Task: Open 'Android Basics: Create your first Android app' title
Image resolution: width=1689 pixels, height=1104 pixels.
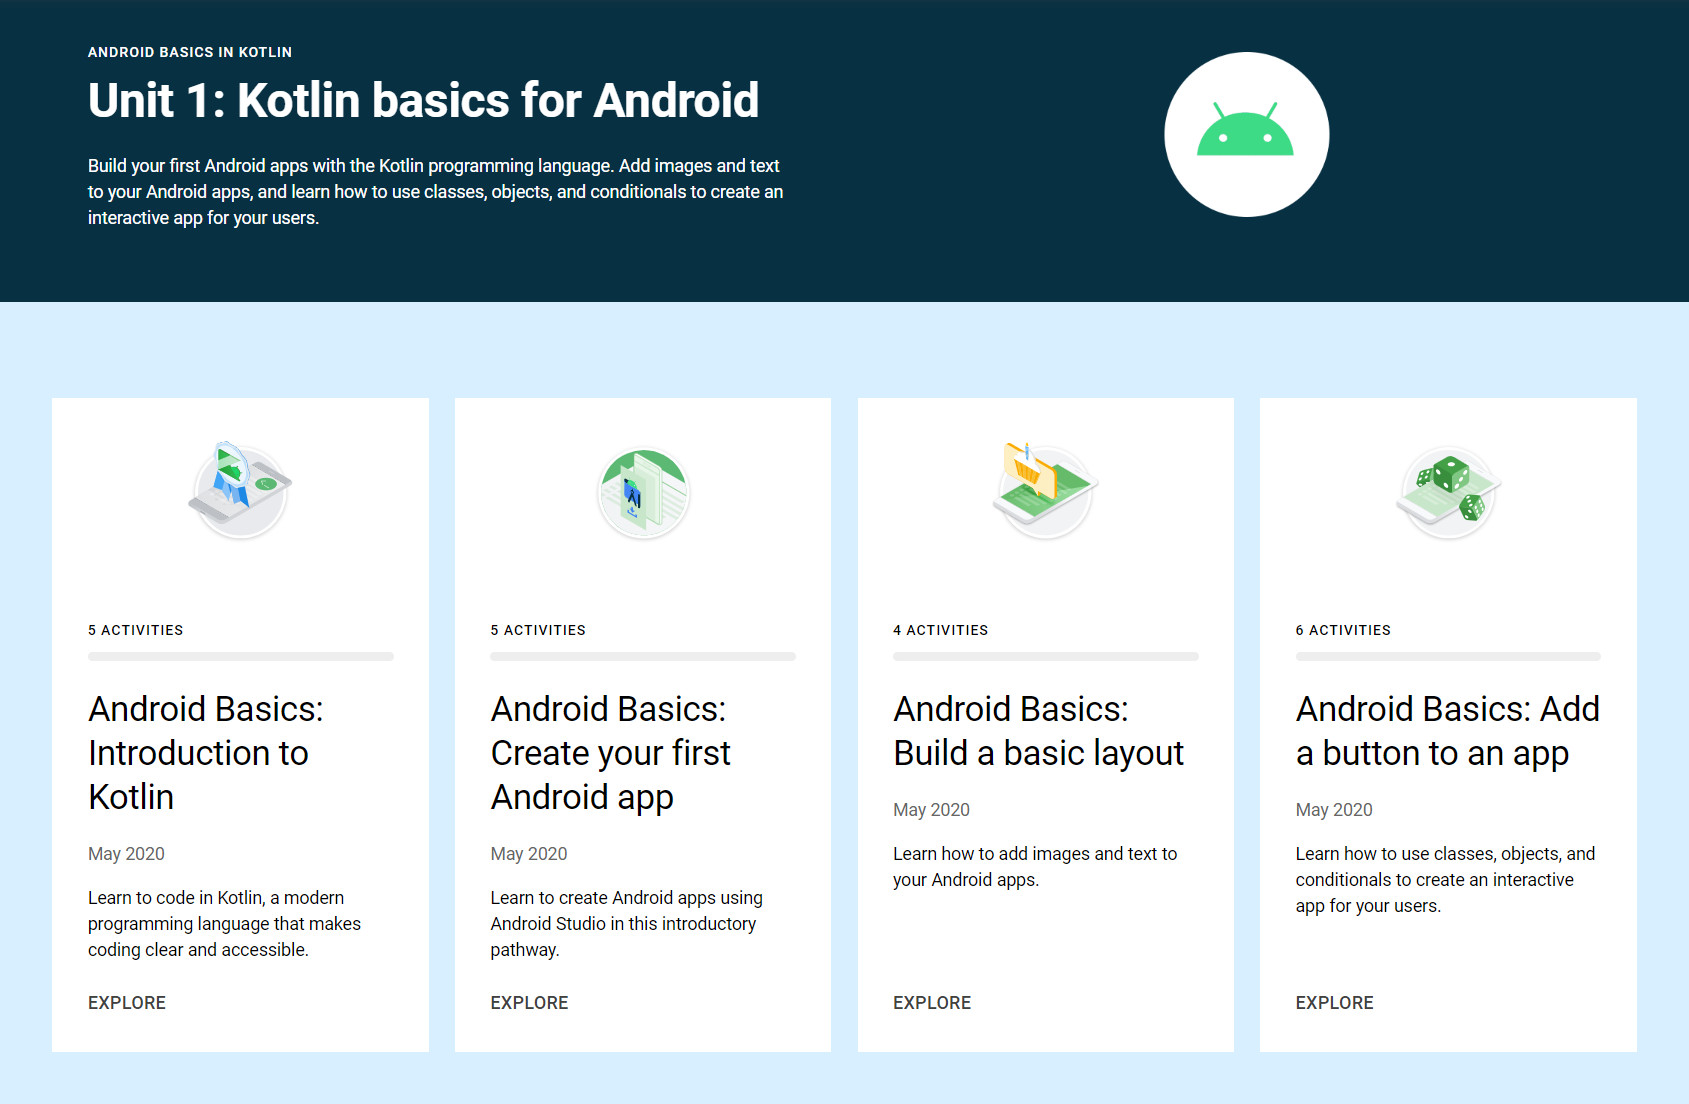Action: click(x=610, y=753)
